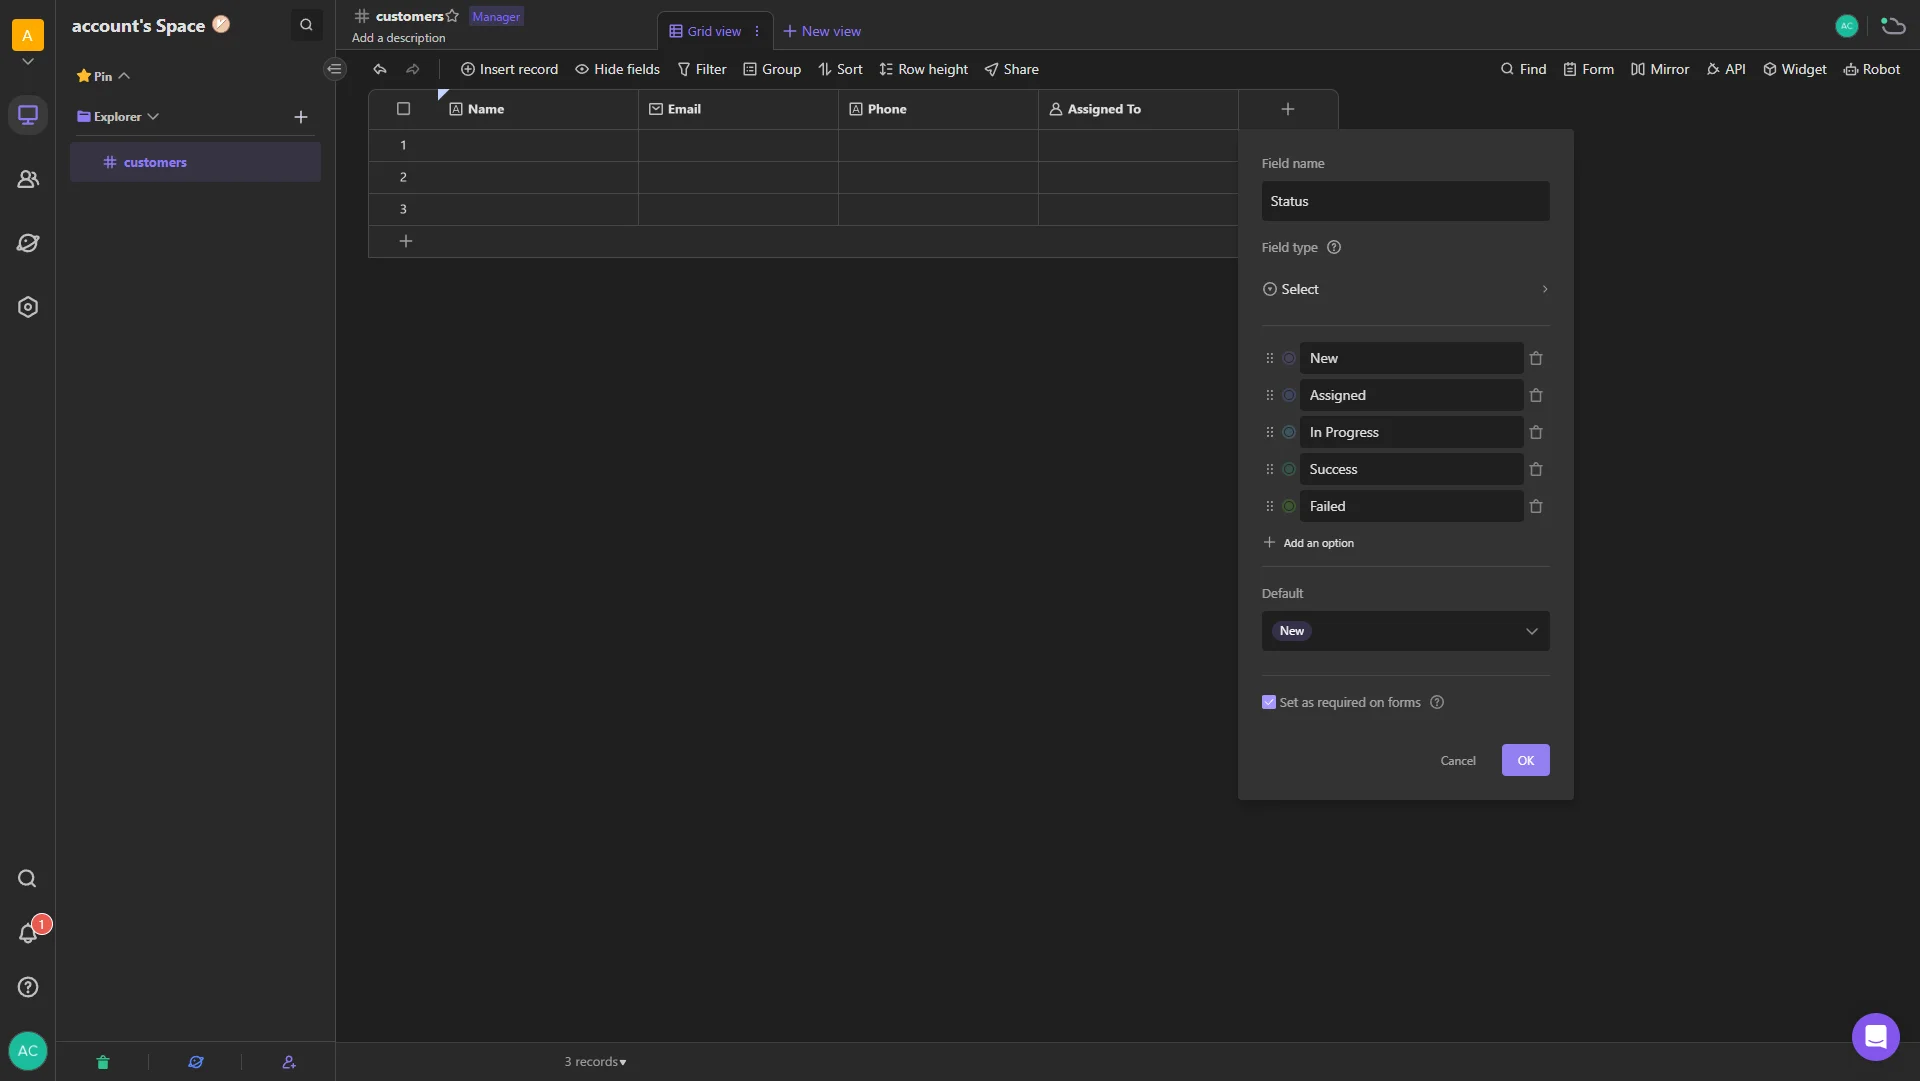This screenshot has height=1081, width=1920.
Task: Star the customers datasheet
Action: point(452,16)
